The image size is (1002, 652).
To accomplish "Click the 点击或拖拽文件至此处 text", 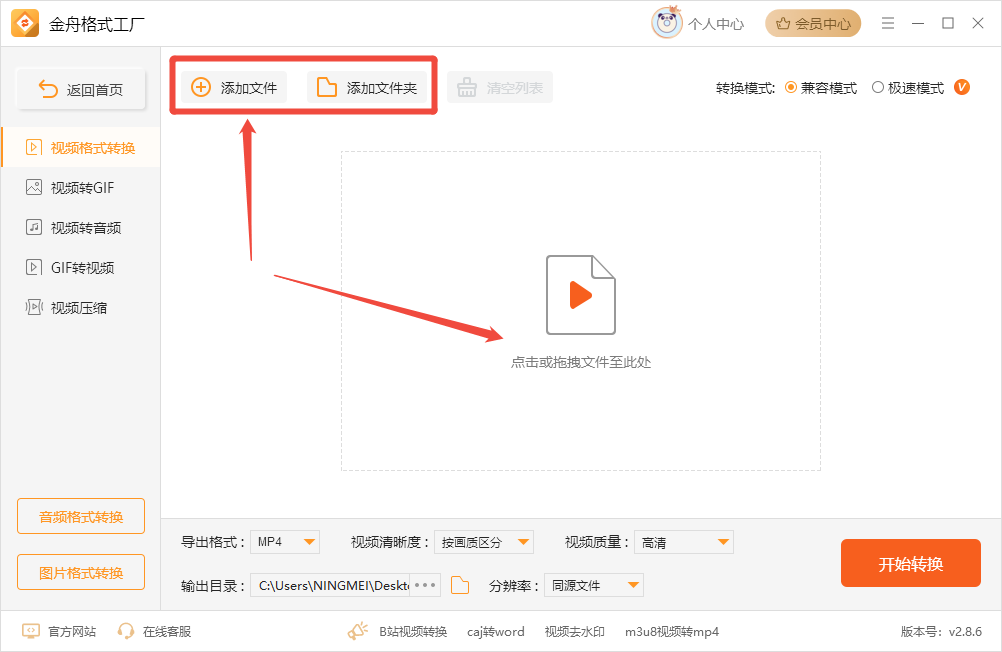I will point(580,362).
